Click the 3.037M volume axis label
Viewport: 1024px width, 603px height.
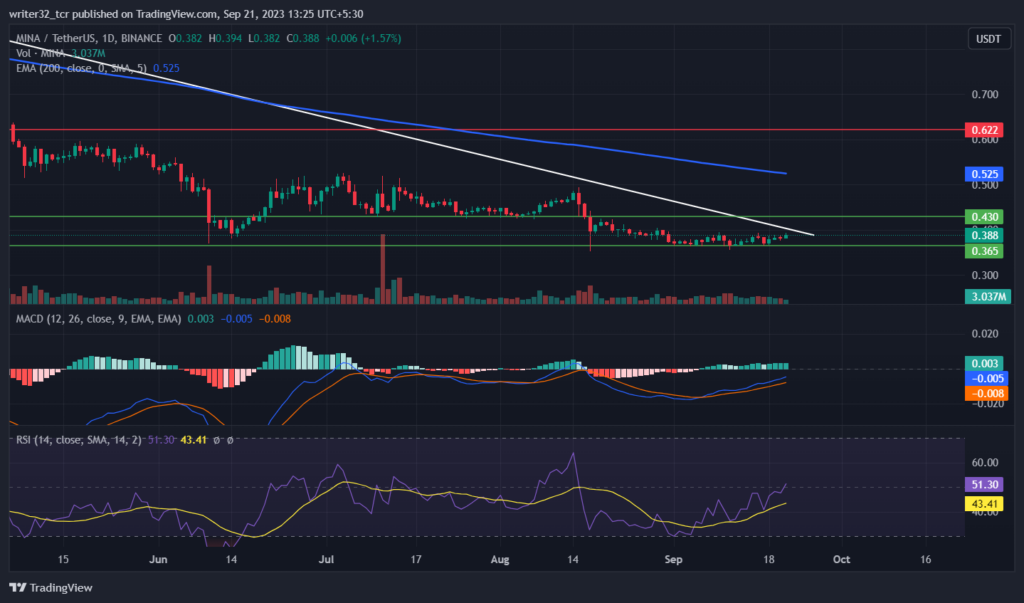point(987,297)
